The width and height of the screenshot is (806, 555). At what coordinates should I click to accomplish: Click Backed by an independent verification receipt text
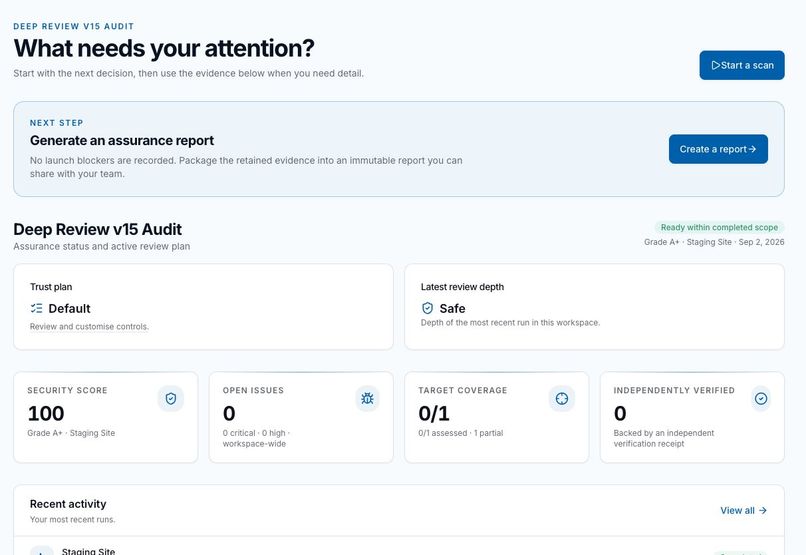[664, 438]
